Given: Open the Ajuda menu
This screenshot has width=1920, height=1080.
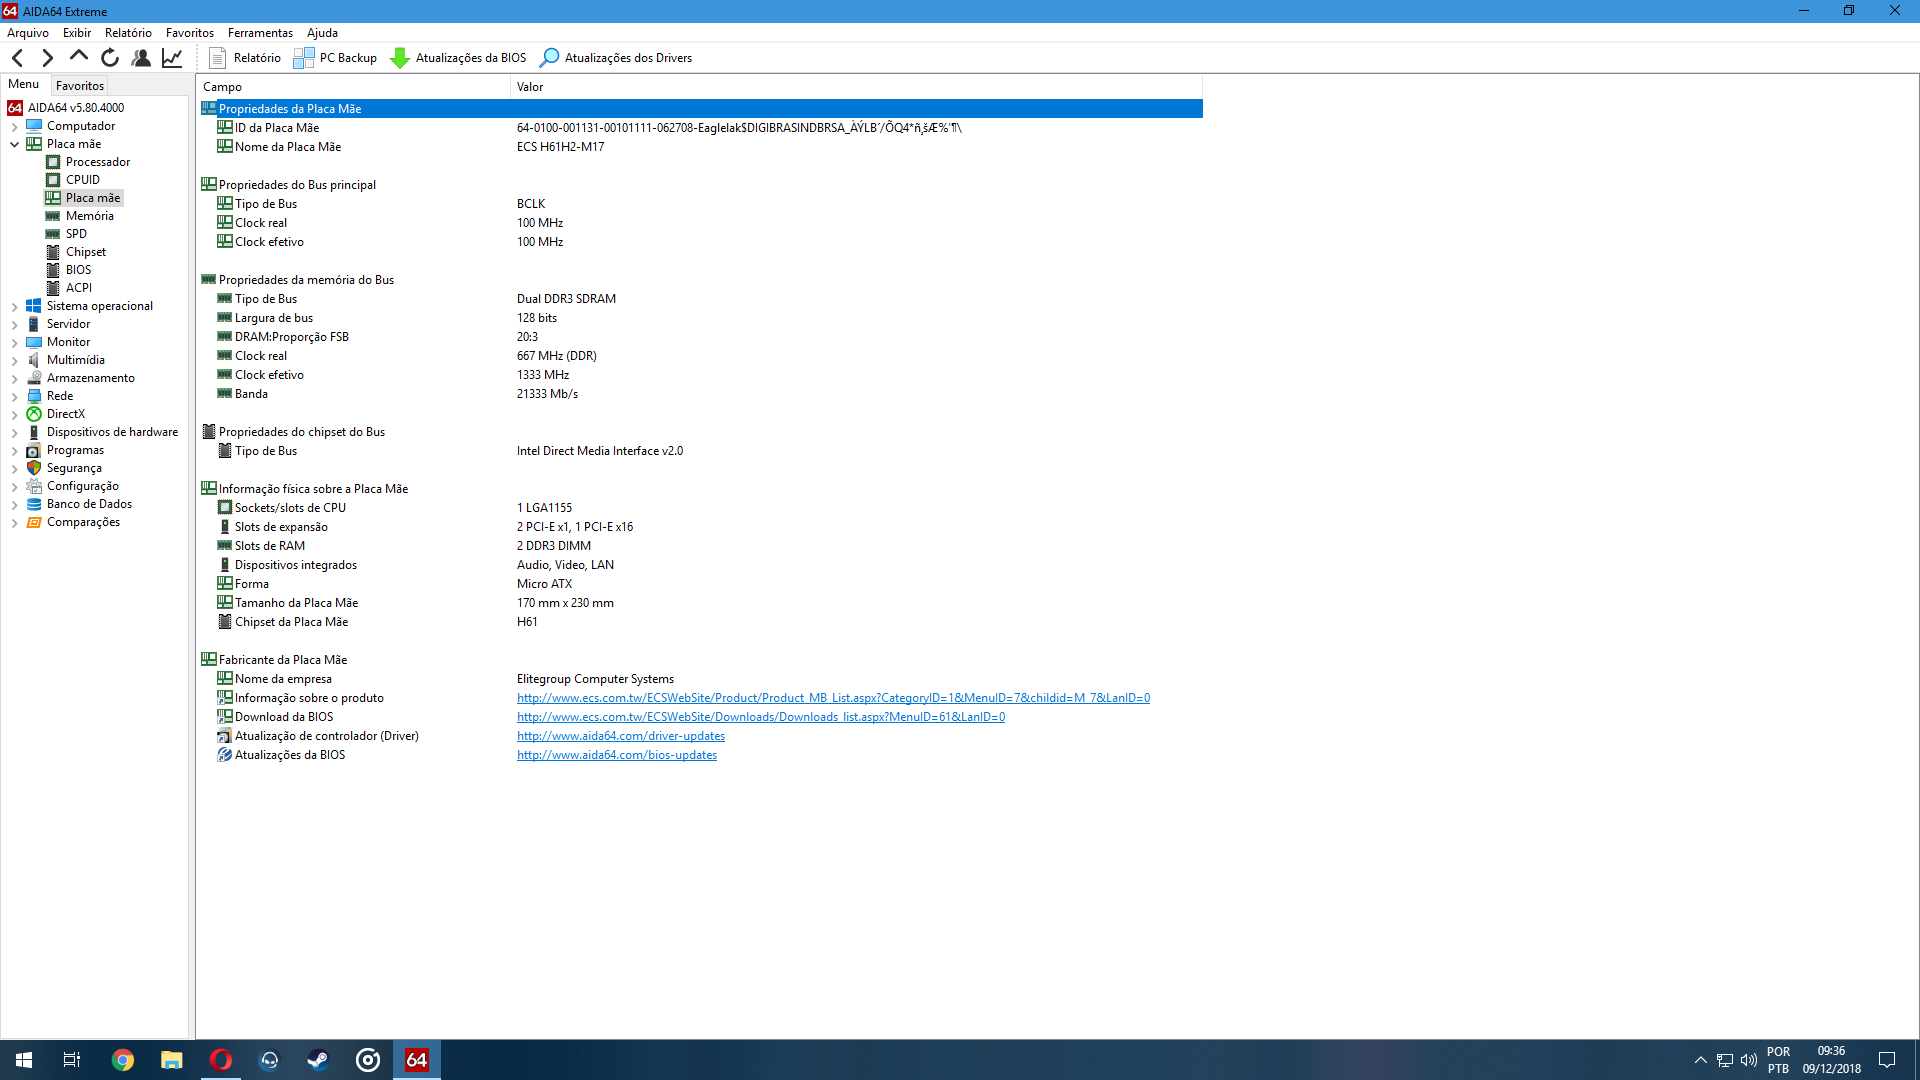Looking at the screenshot, I should click(x=322, y=33).
